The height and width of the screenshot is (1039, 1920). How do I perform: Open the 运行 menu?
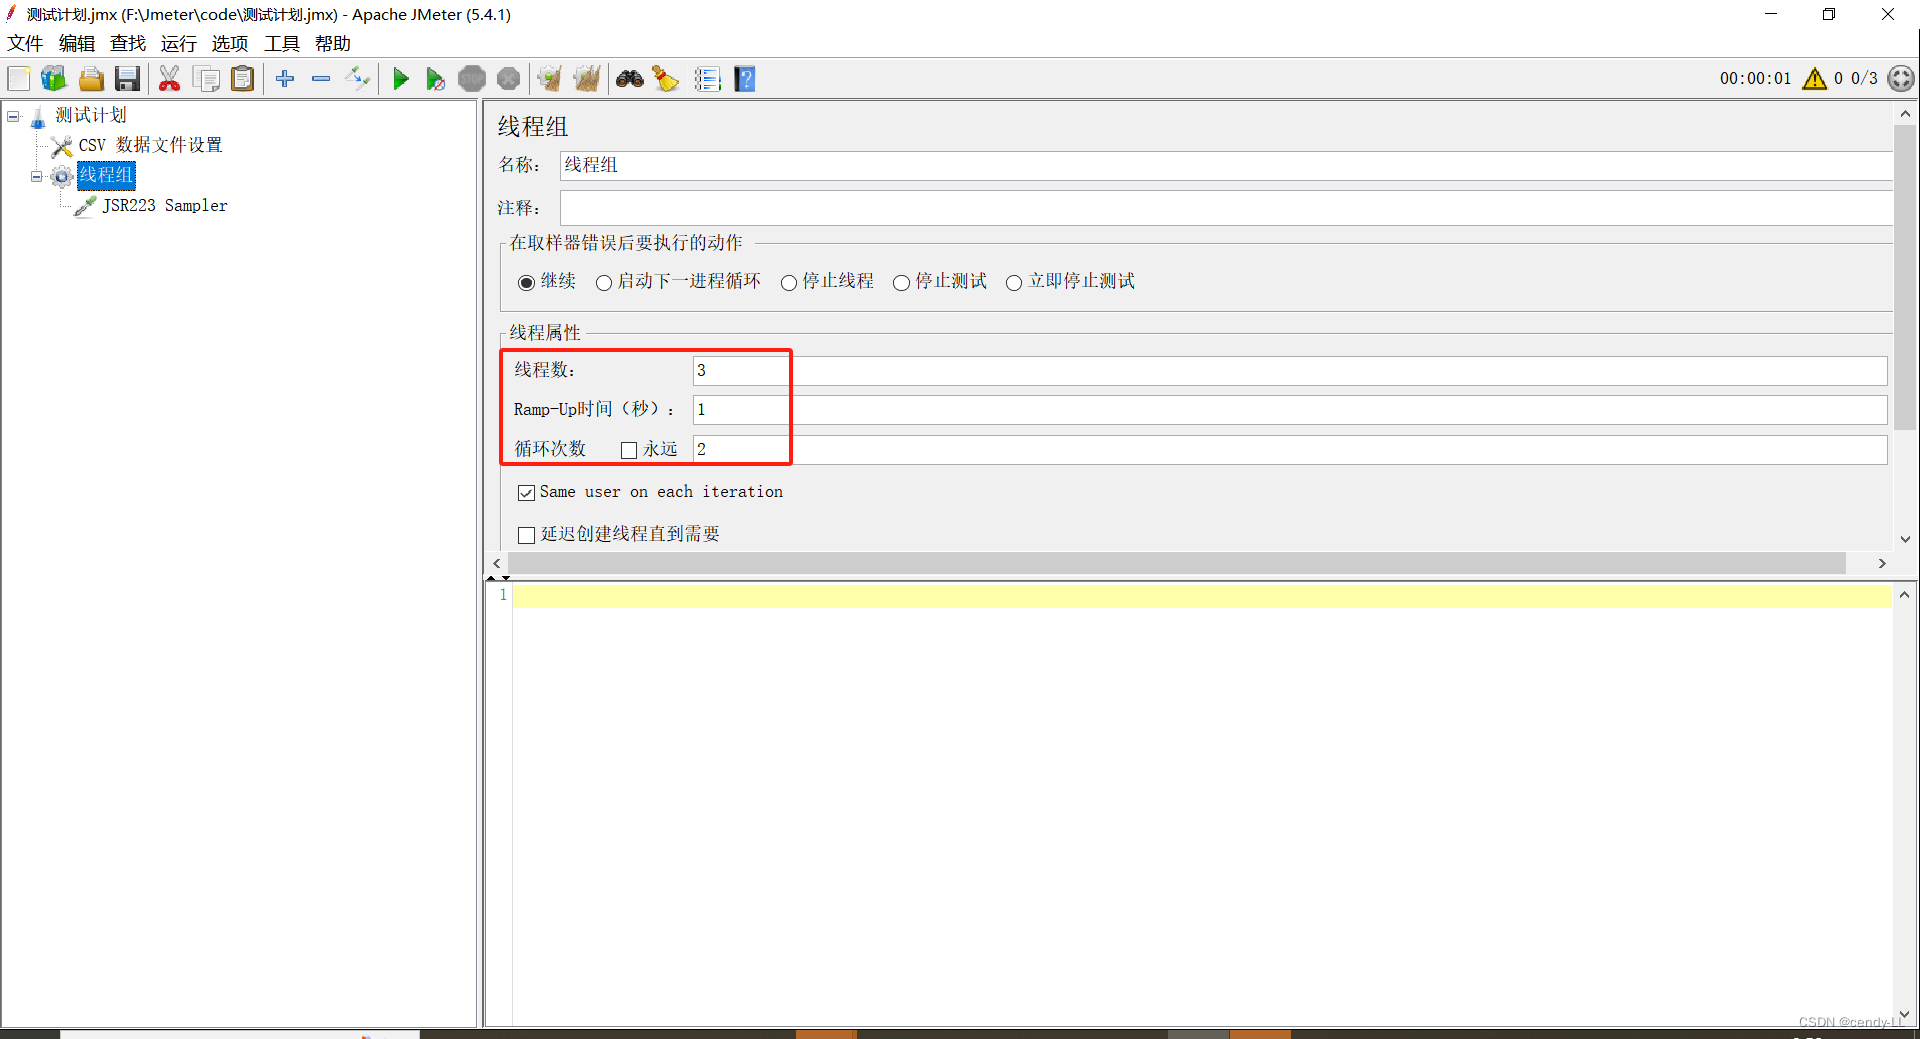point(178,43)
